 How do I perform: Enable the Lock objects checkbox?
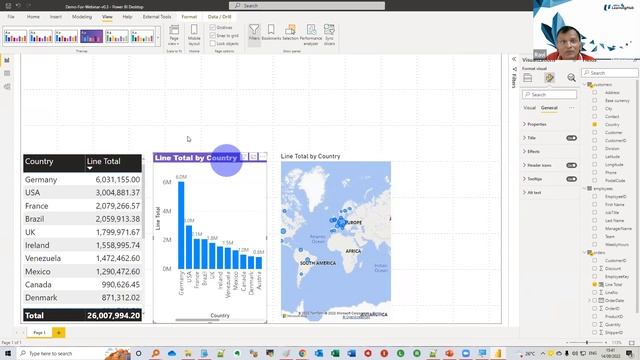(213, 43)
